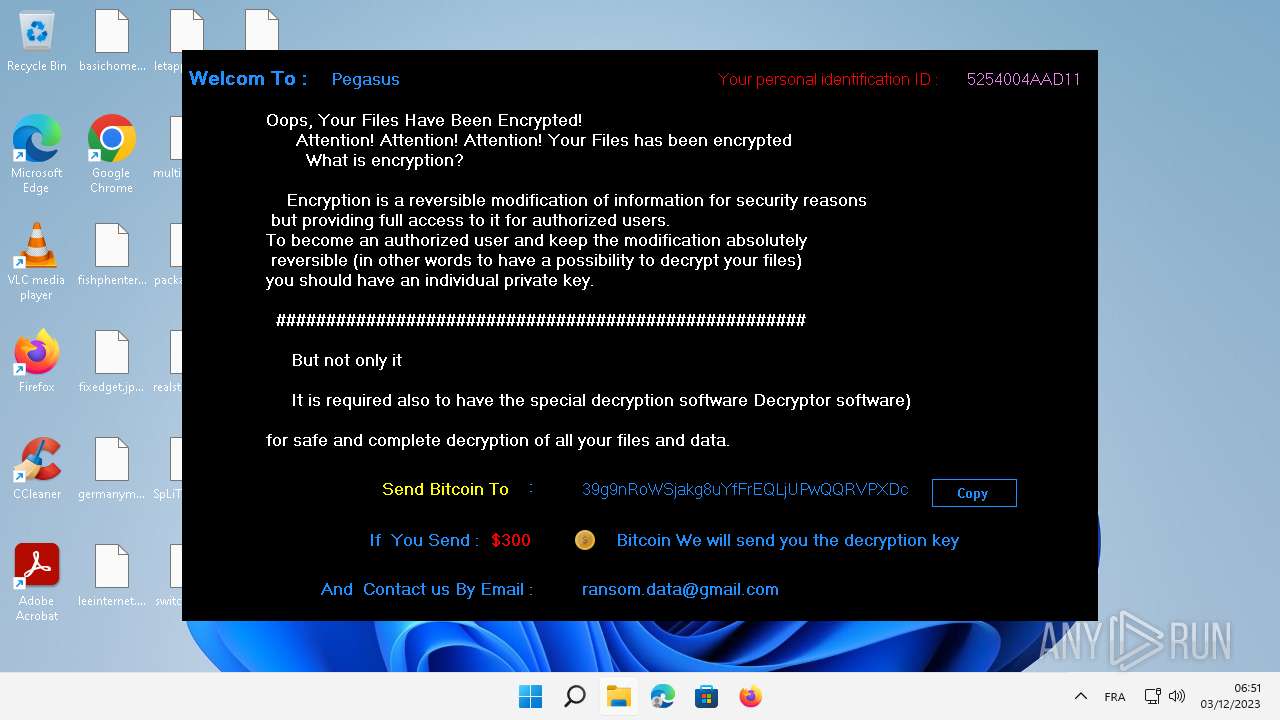Open clock showing 06:51 03/12/2023

coord(1230,696)
